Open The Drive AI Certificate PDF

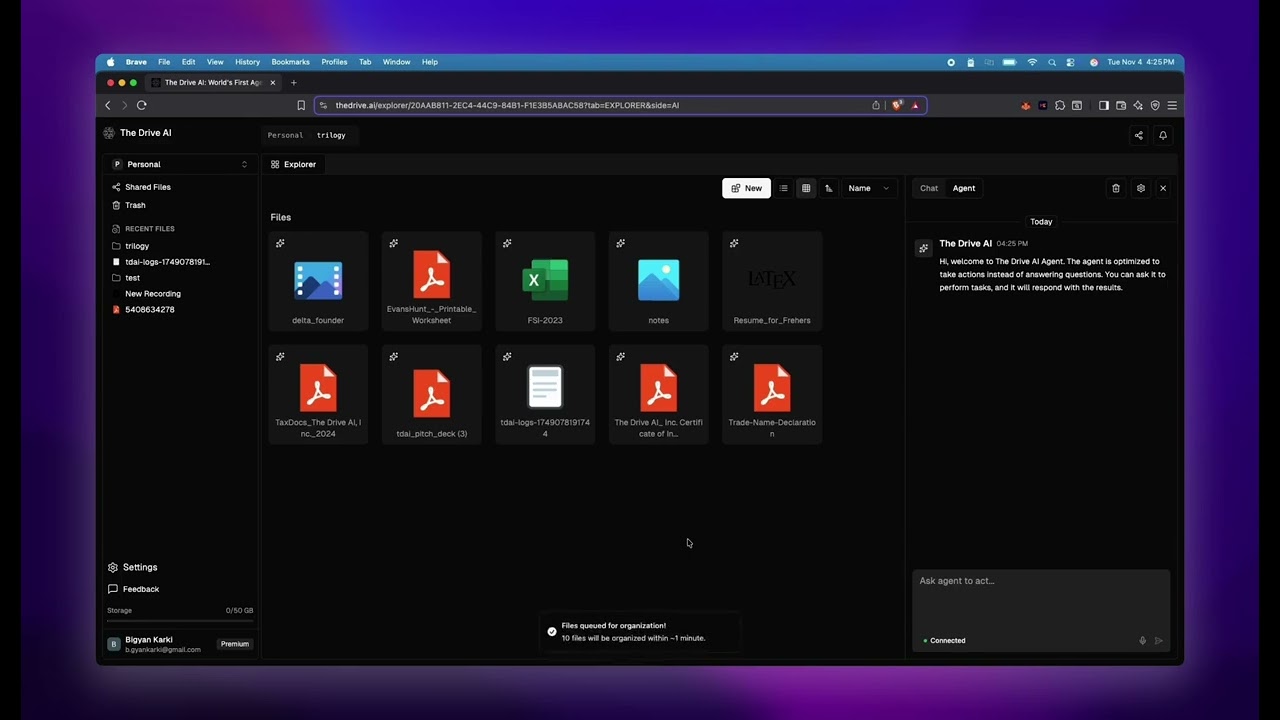coord(658,395)
